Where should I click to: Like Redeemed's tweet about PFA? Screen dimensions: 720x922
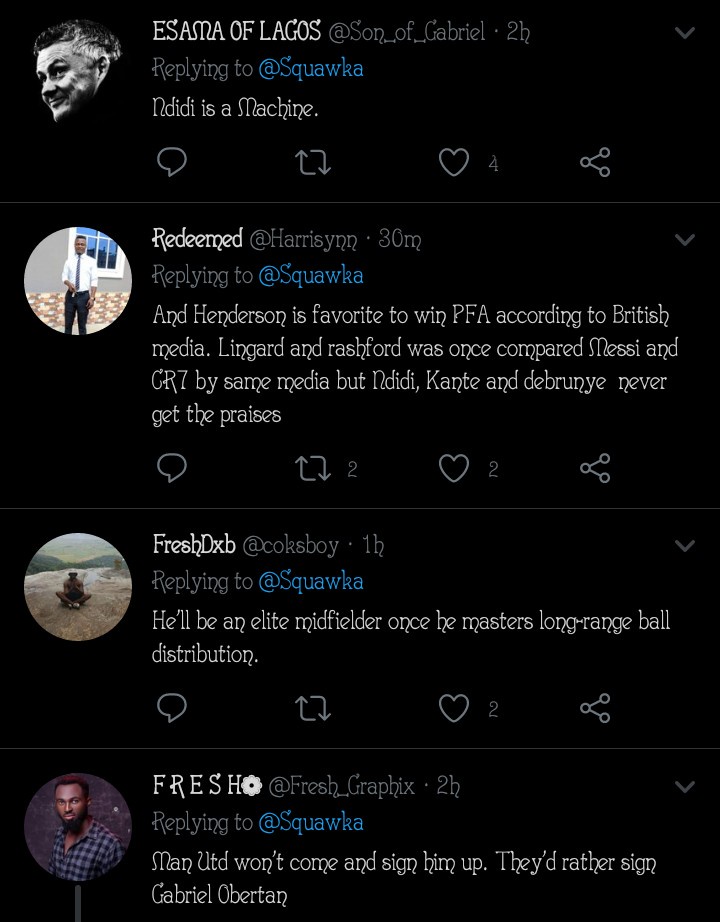click(454, 468)
